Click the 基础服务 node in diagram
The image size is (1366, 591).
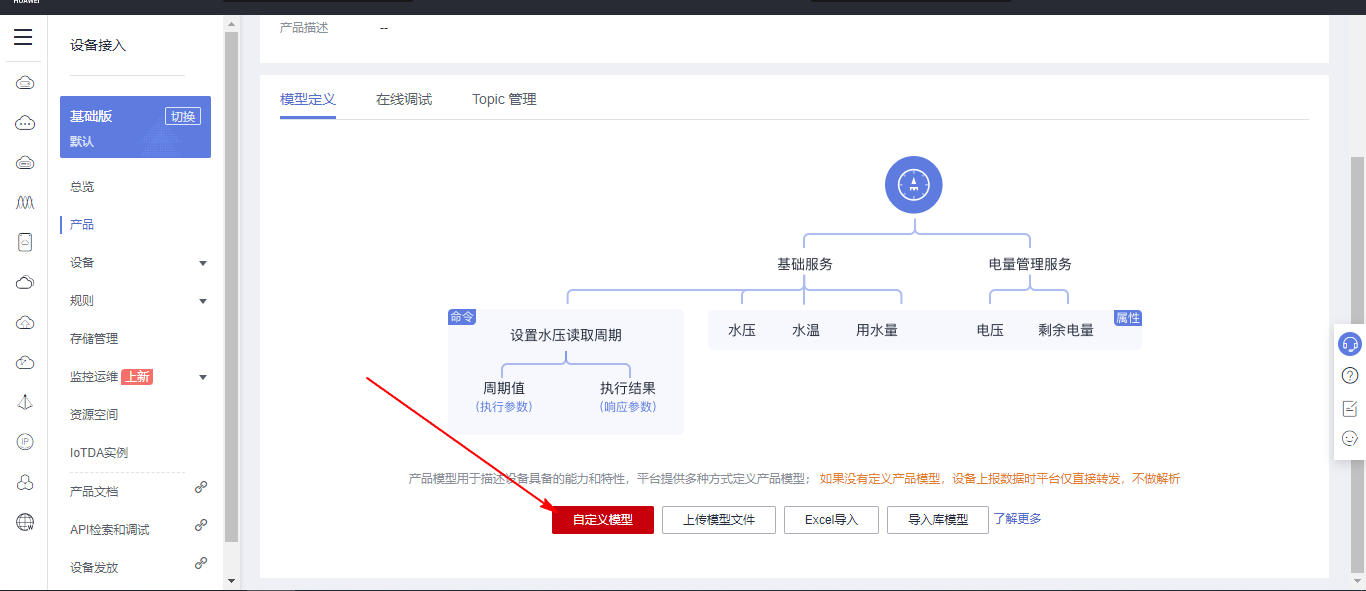[x=805, y=265]
